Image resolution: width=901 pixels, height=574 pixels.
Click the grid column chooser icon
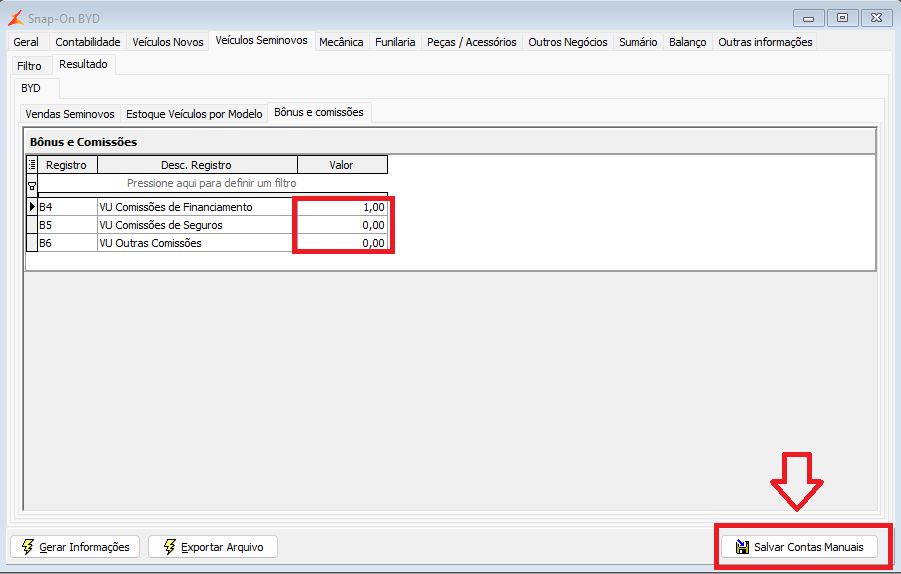(32, 164)
